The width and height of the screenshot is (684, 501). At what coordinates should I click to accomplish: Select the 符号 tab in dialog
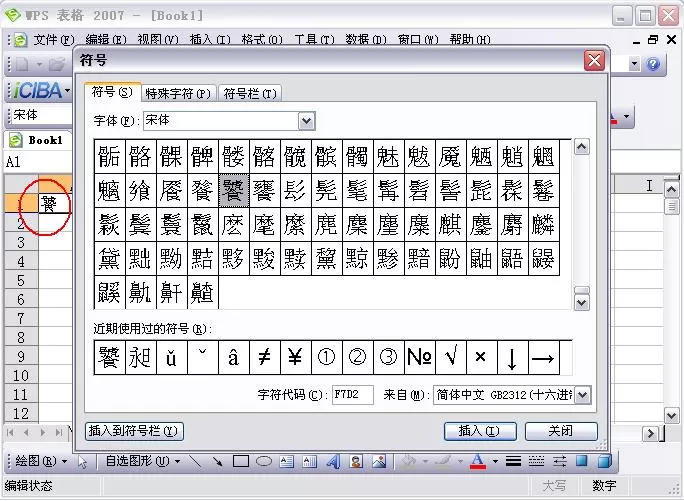tap(113, 92)
